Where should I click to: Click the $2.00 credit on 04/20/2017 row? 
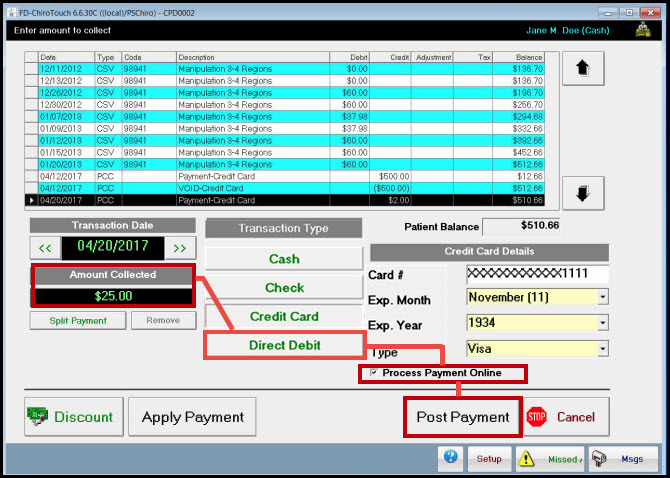pos(390,200)
